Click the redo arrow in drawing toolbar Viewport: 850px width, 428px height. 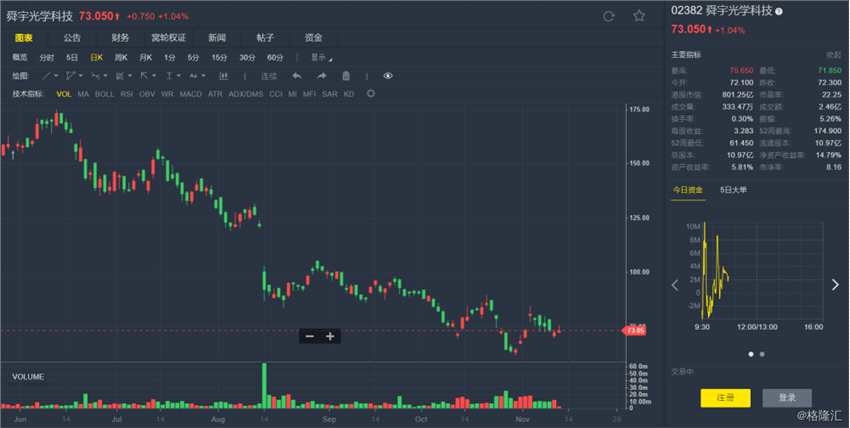coord(321,76)
